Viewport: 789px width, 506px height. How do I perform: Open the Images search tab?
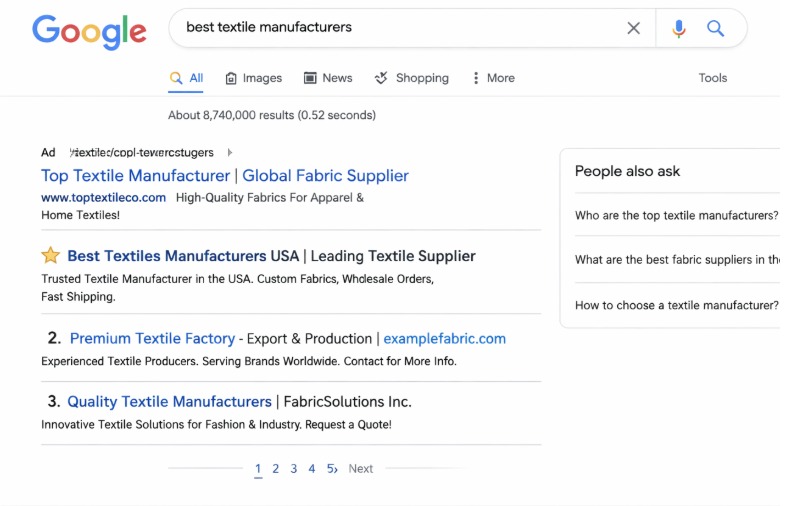pyautogui.click(x=253, y=78)
